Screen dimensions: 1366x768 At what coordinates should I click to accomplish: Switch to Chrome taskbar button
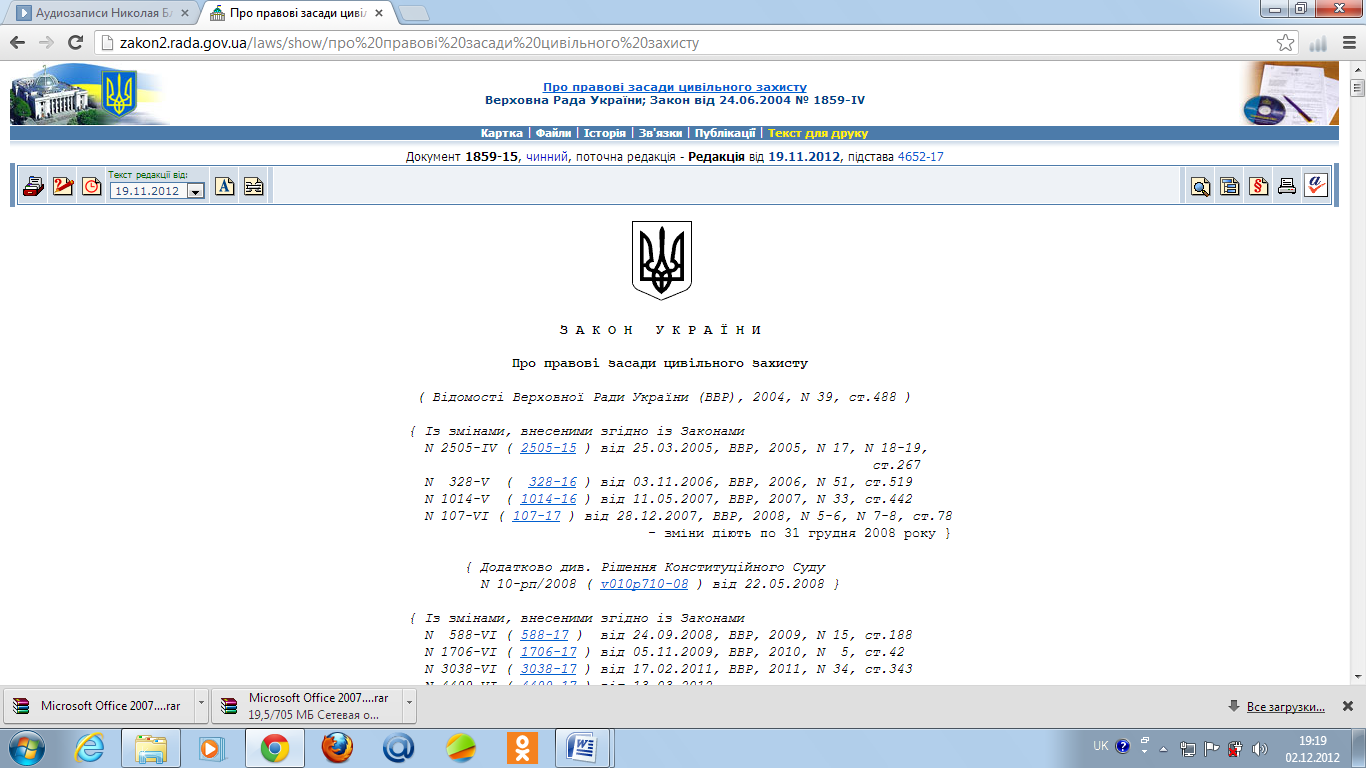click(275, 748)
